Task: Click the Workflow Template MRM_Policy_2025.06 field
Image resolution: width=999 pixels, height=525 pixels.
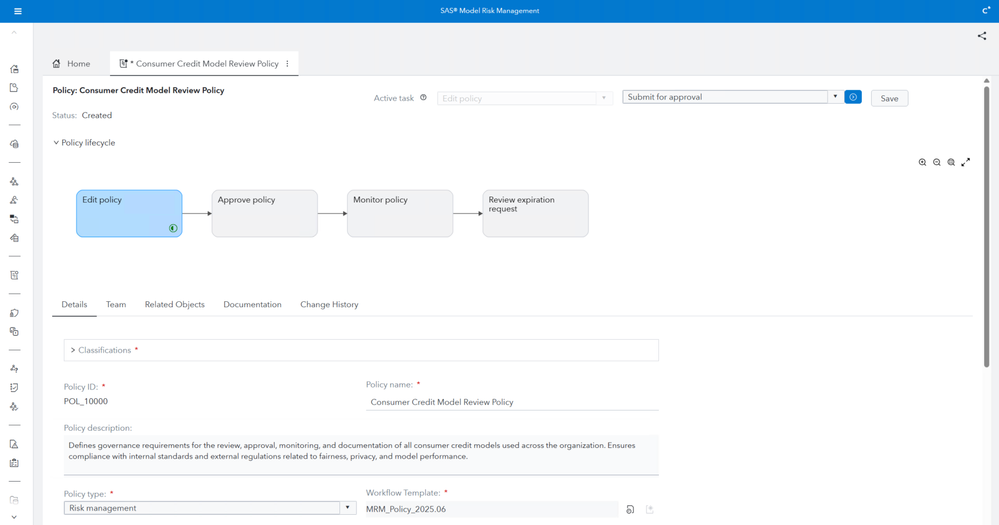Action: tap(492, 509)
